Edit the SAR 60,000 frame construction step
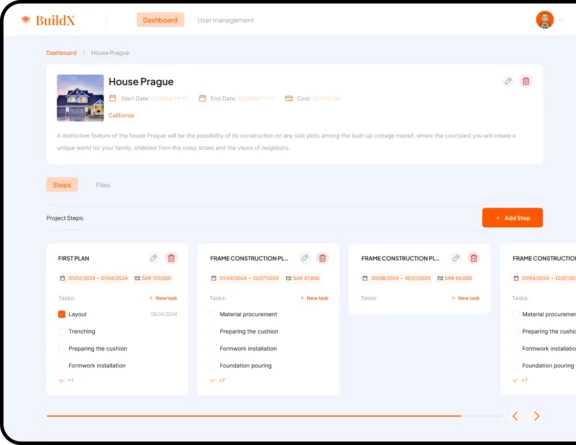Screen dimensions: 576x445 point(456,258)
